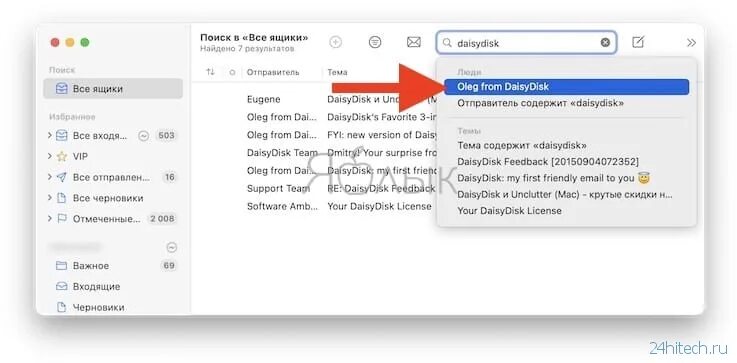Click the Важное folder icon
Viewport: 737px width, 363px height.
62,266
